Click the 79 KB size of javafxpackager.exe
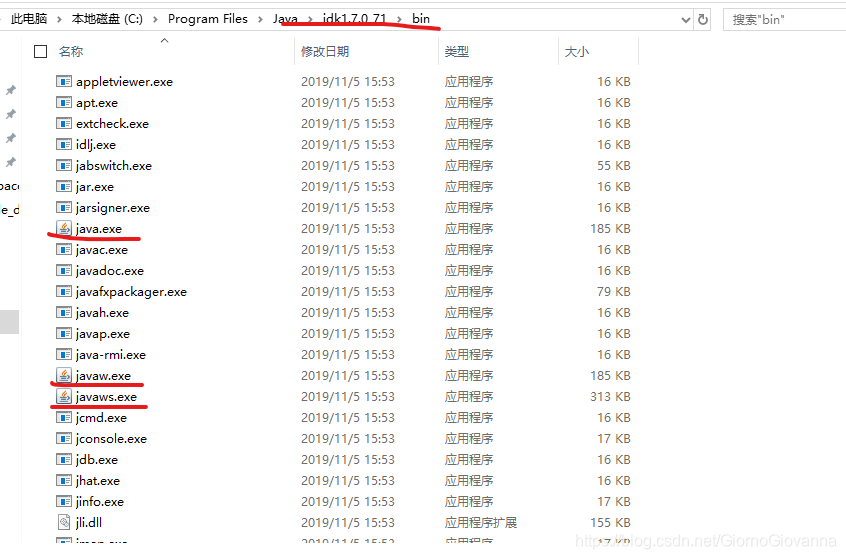 point(614,292)
